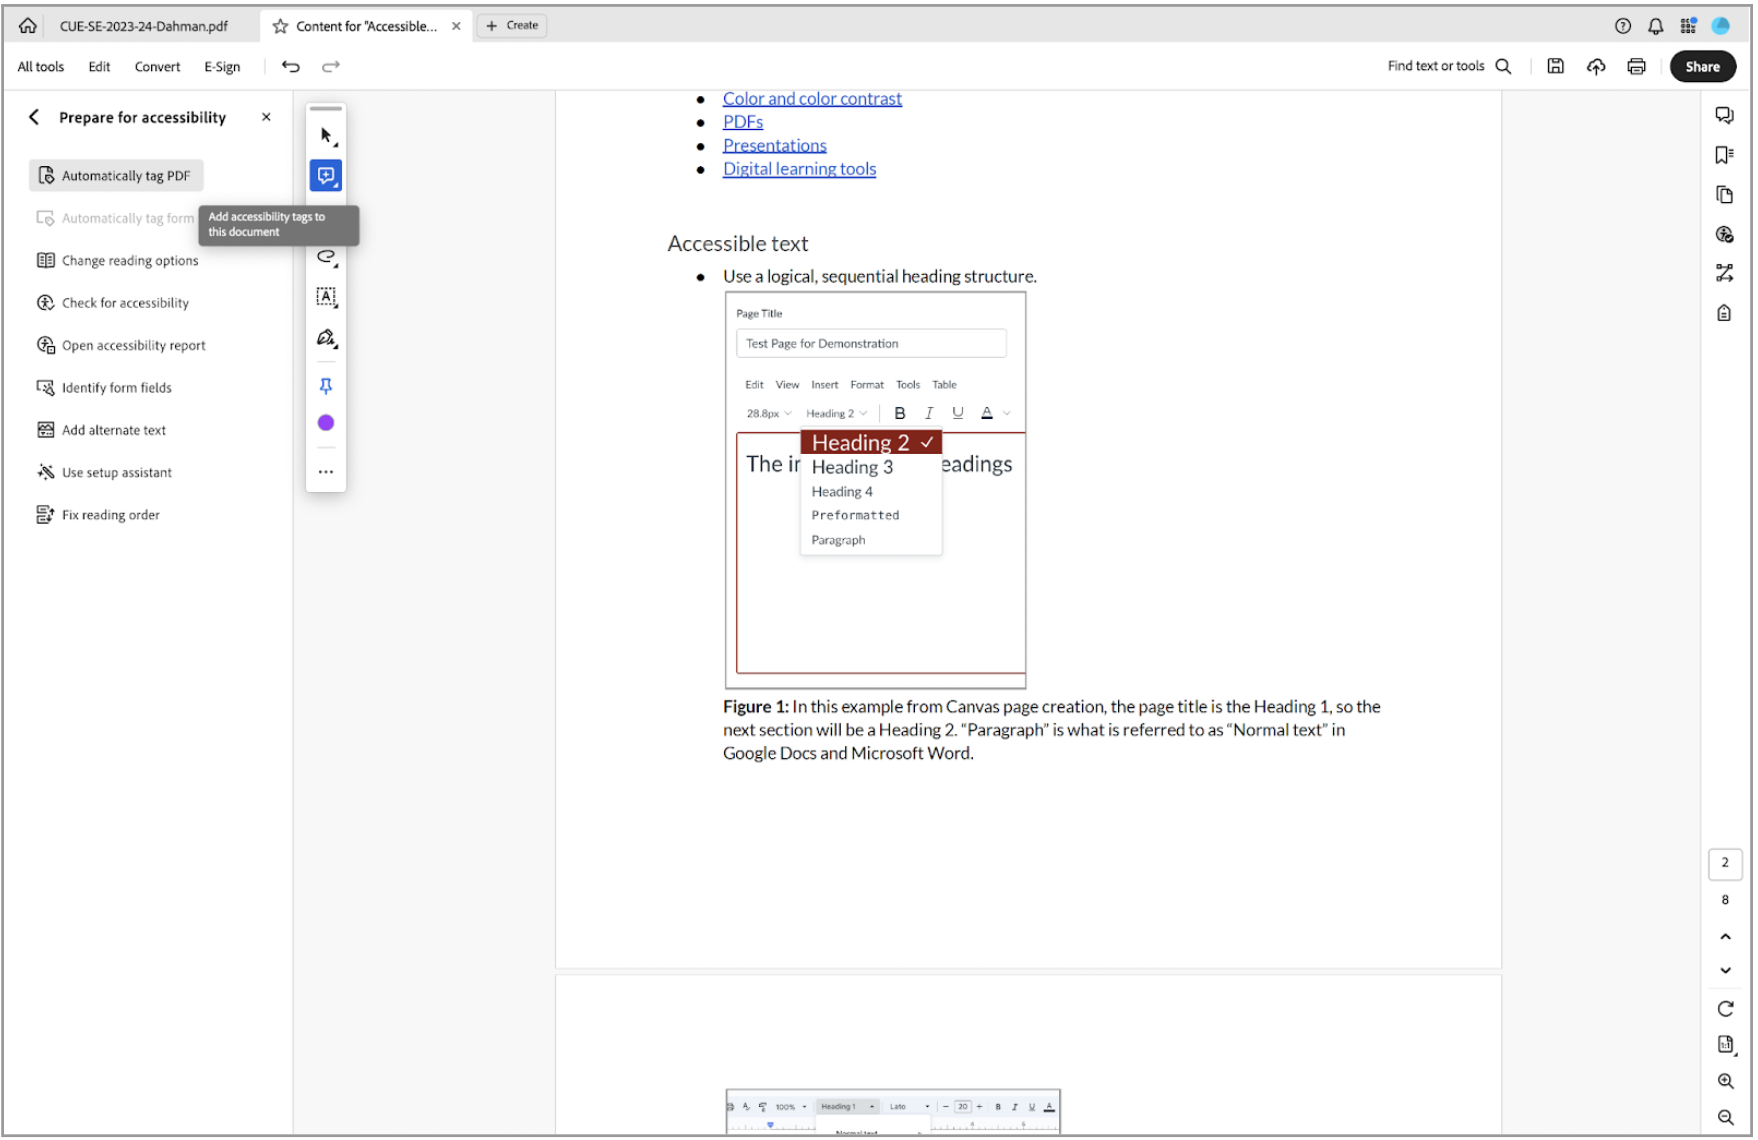Go to next page using down chevron

pos(1725,970)
